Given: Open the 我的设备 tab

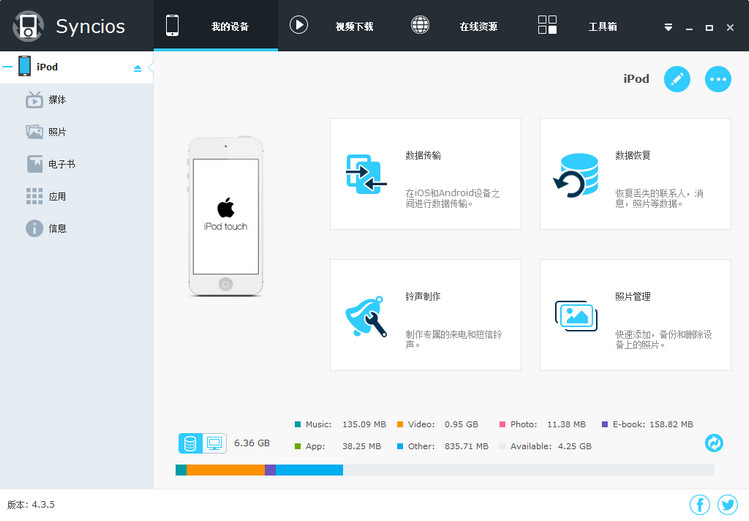Looking at the screenshot, I should 216,25.
